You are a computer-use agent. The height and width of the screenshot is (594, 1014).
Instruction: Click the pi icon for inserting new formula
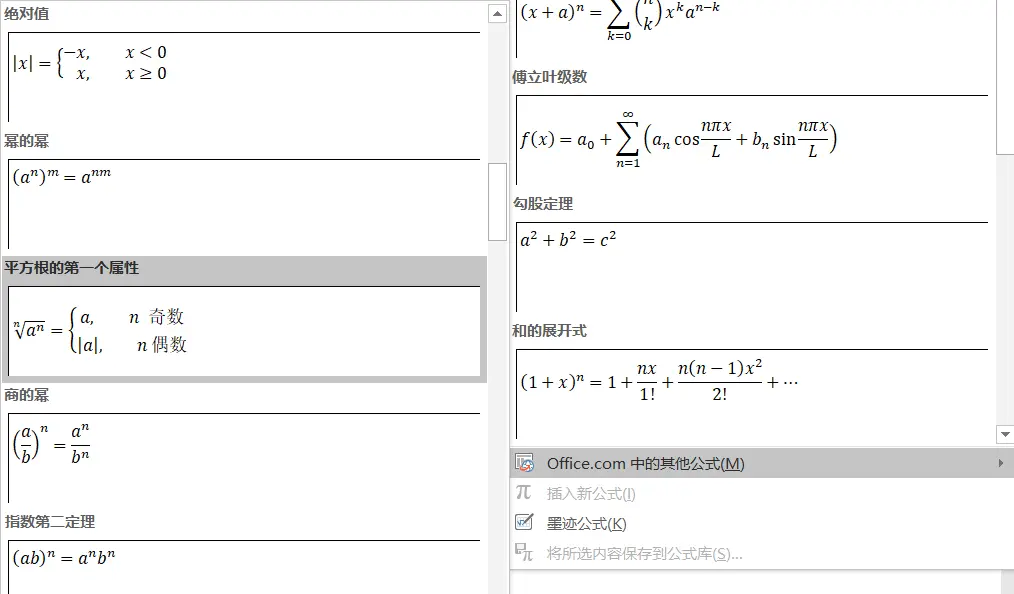(524, 493)
